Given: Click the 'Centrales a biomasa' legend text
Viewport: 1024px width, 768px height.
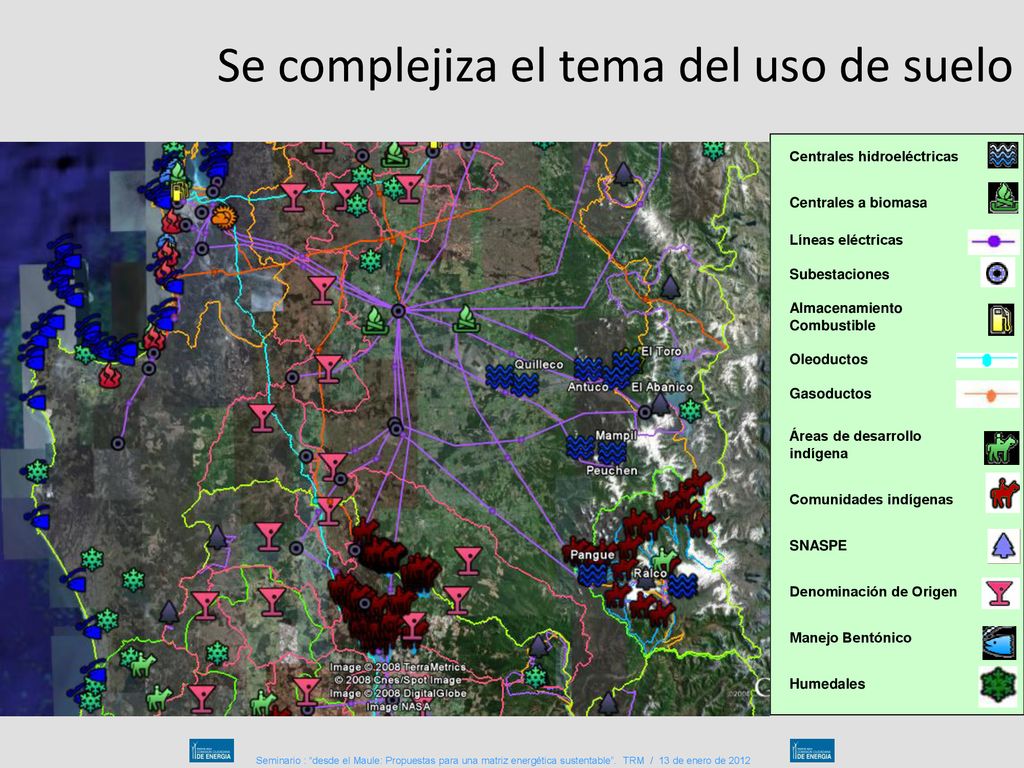Looking at the screenshot, I should coord(857,202).
